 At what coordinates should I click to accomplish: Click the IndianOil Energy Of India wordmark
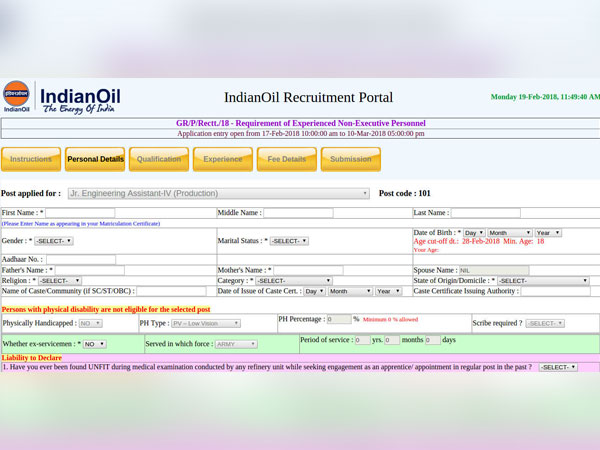click(80, 101)
